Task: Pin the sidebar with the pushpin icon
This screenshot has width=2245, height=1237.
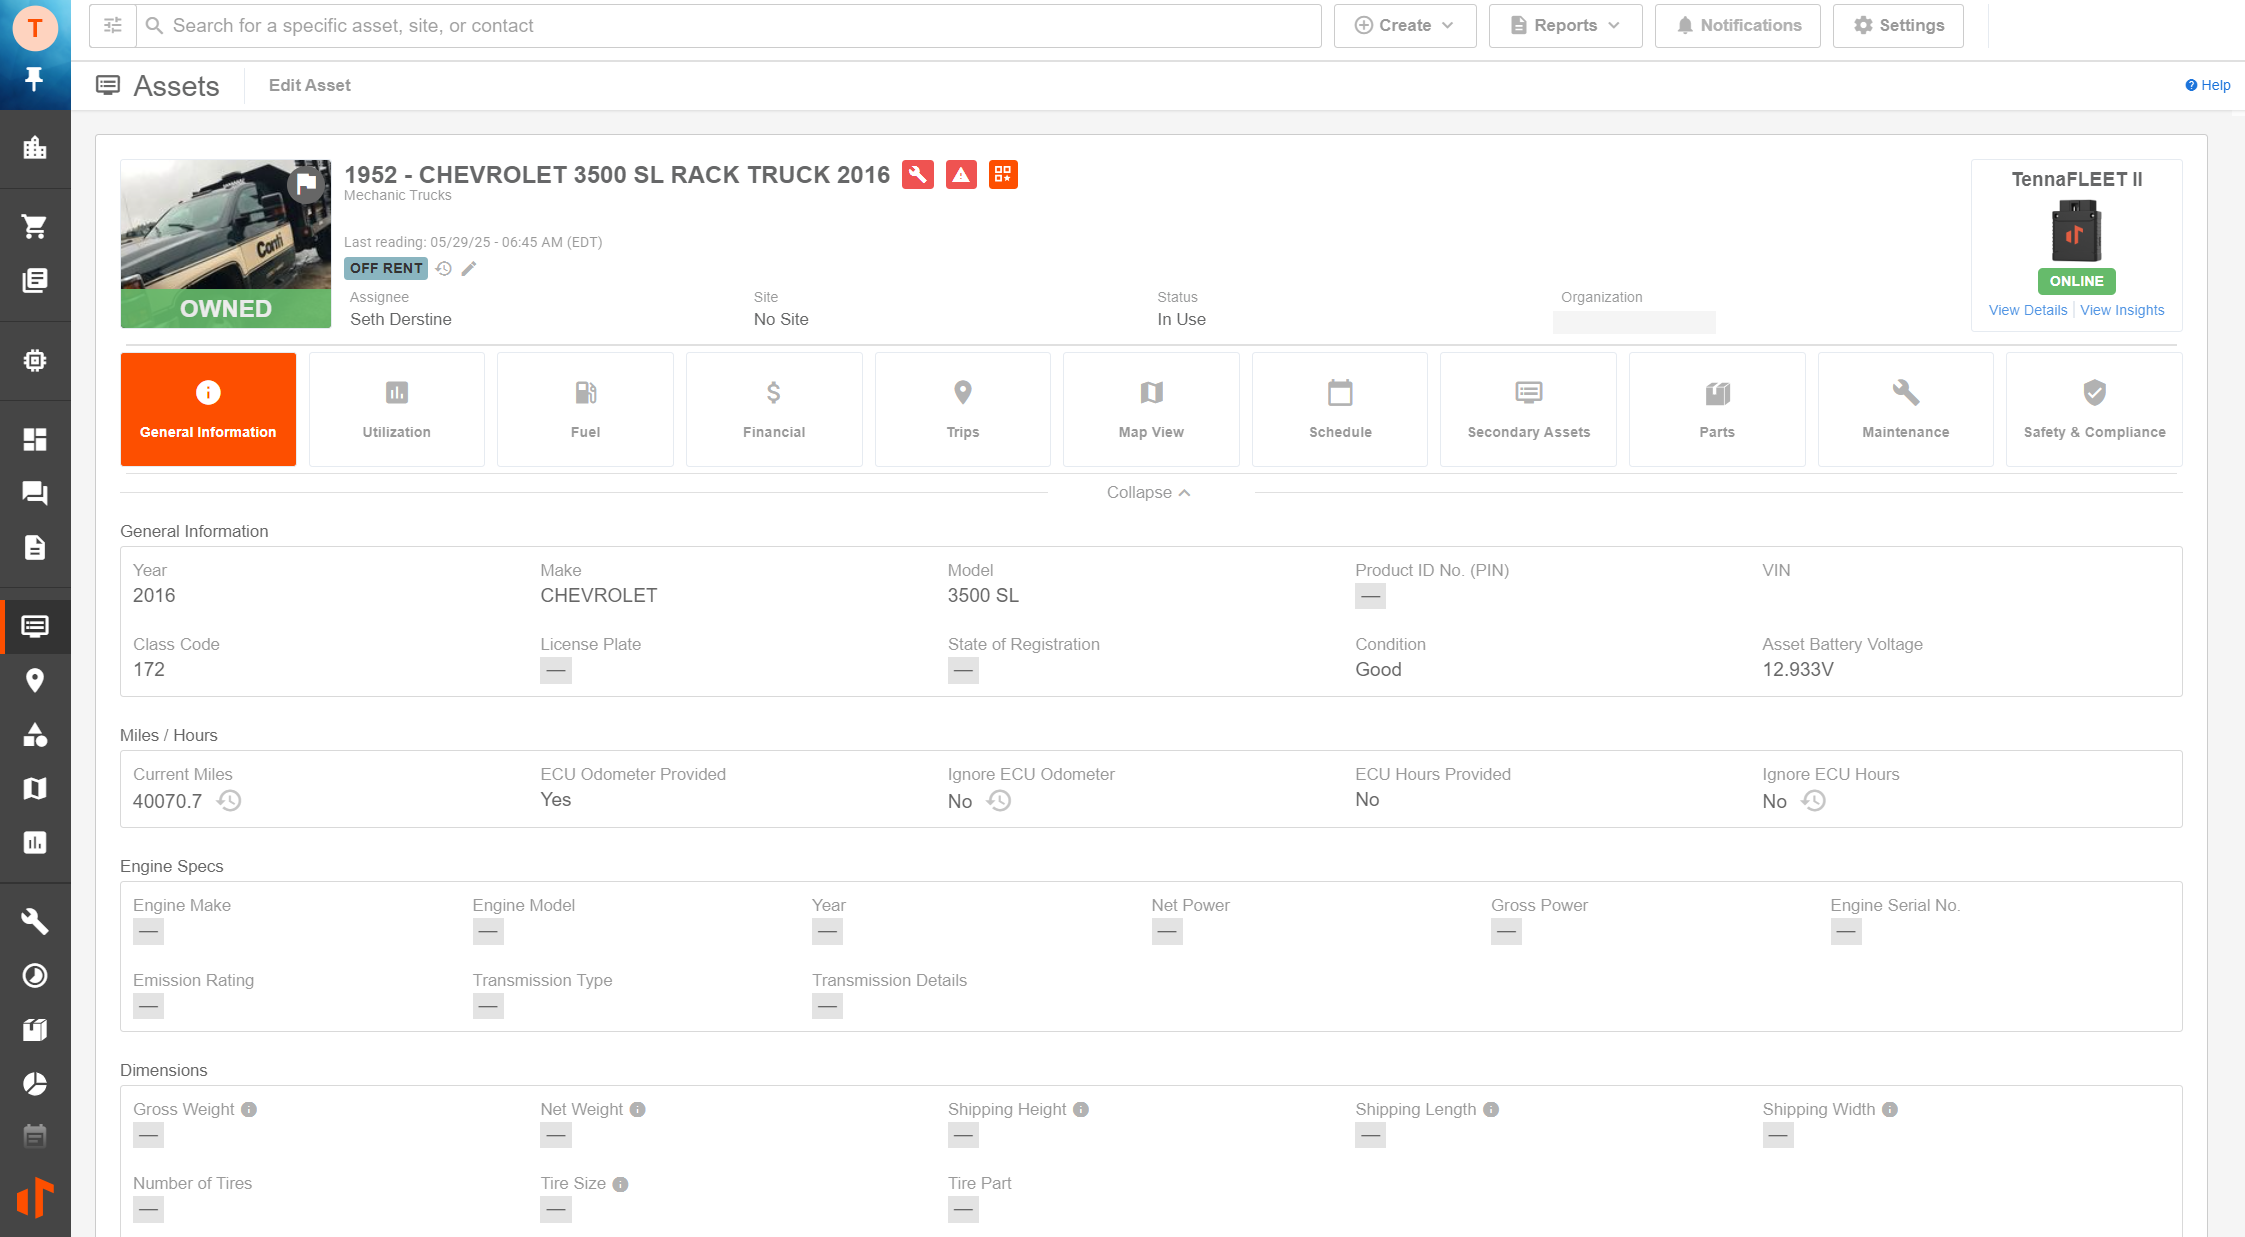Action: 35,79
